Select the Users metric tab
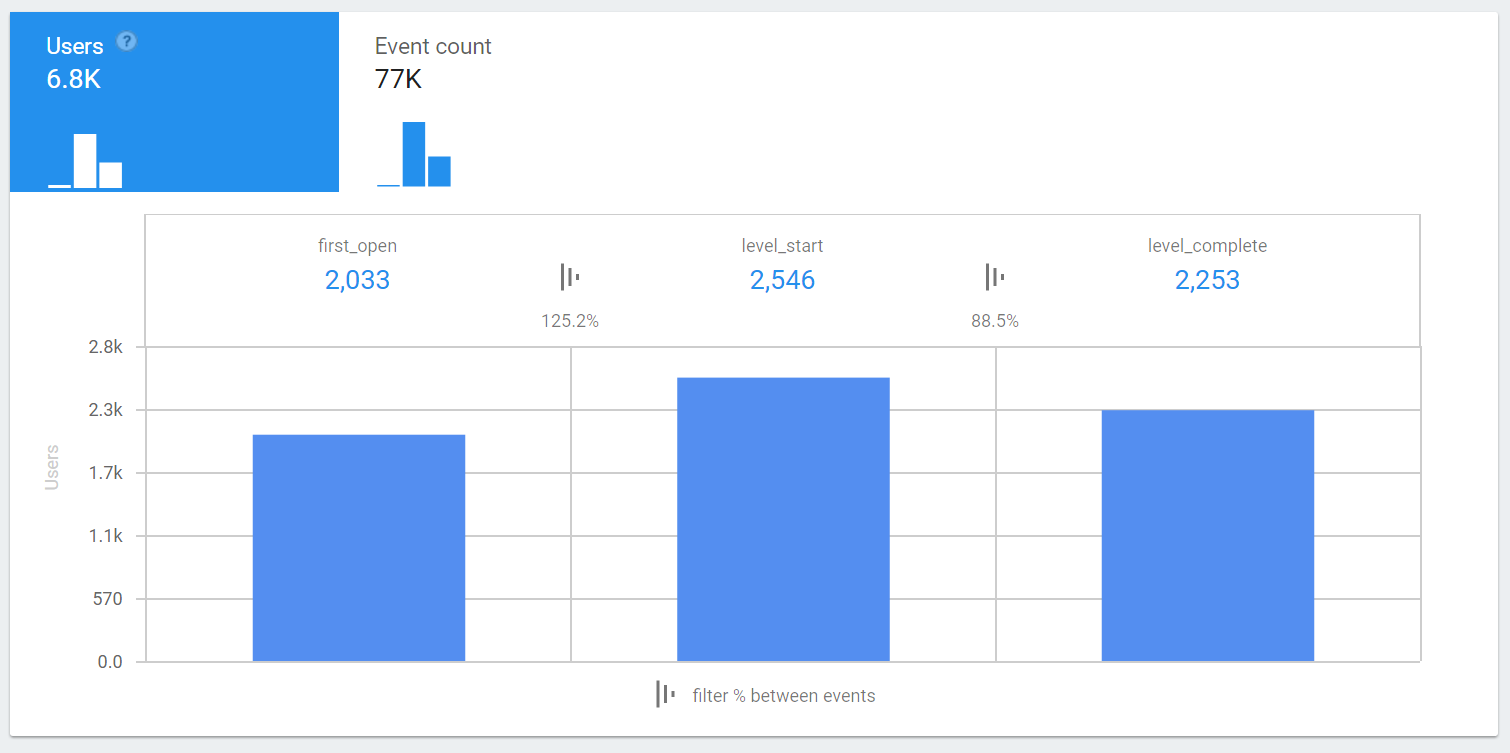The height and width of the screenshot is (753, 1510). (x=174, y=101)
